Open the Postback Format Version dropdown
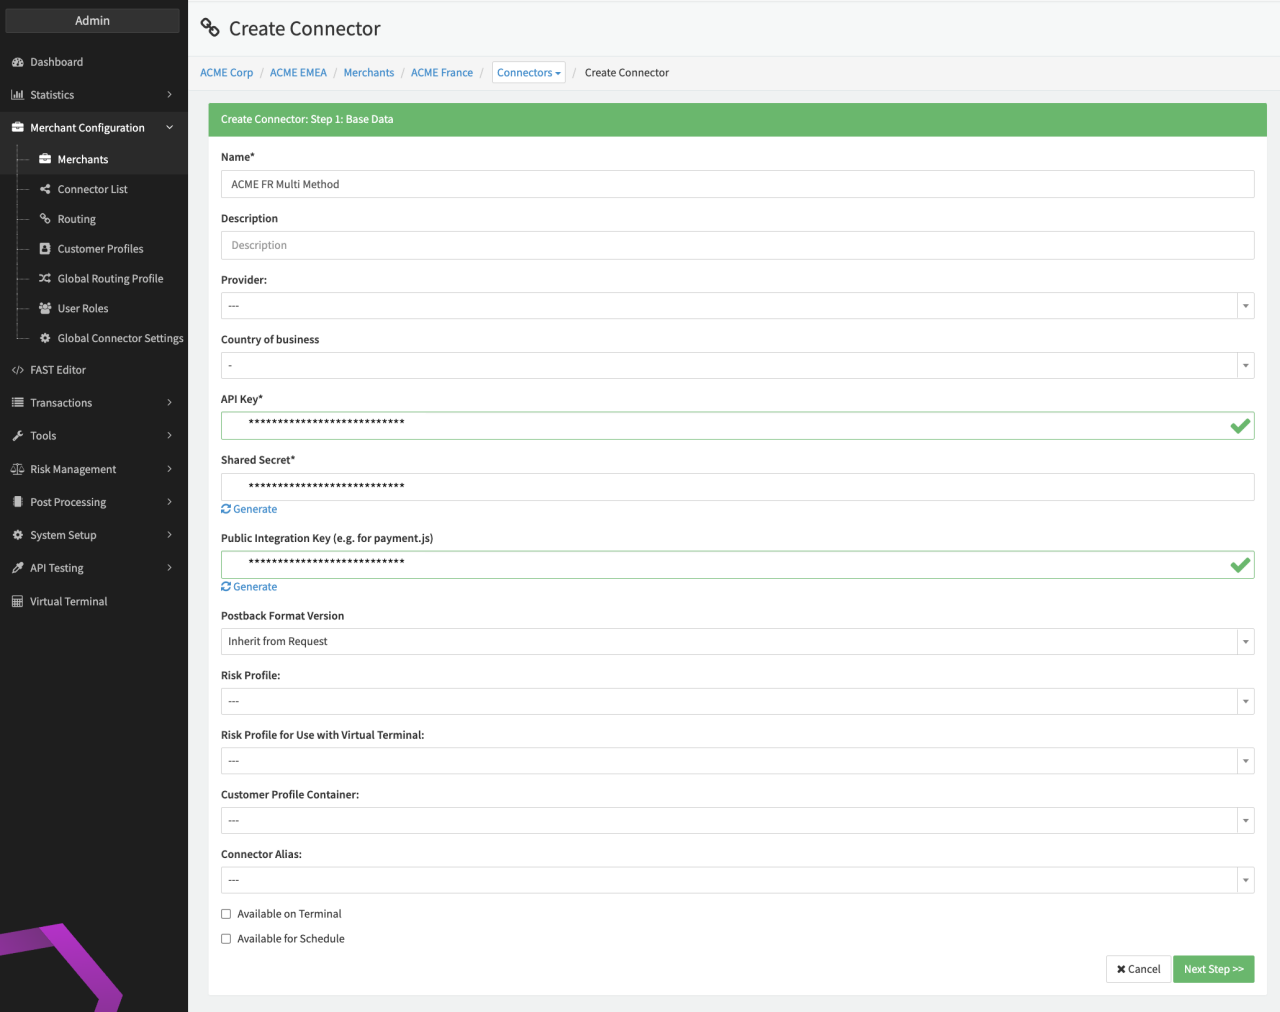1280x1012 pixels. point(737,642)
